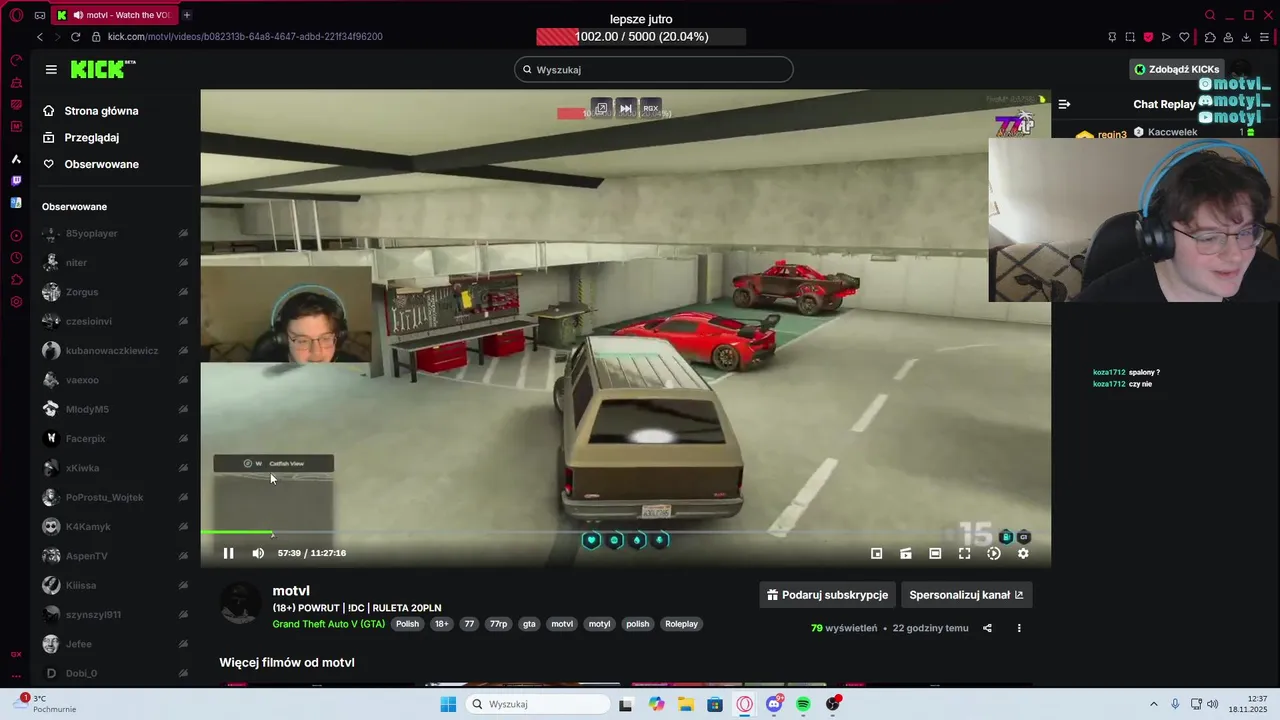This screenshot has width=1280, height=720.
Task: Open followed channel niter
Action: [x=115, y=262]
